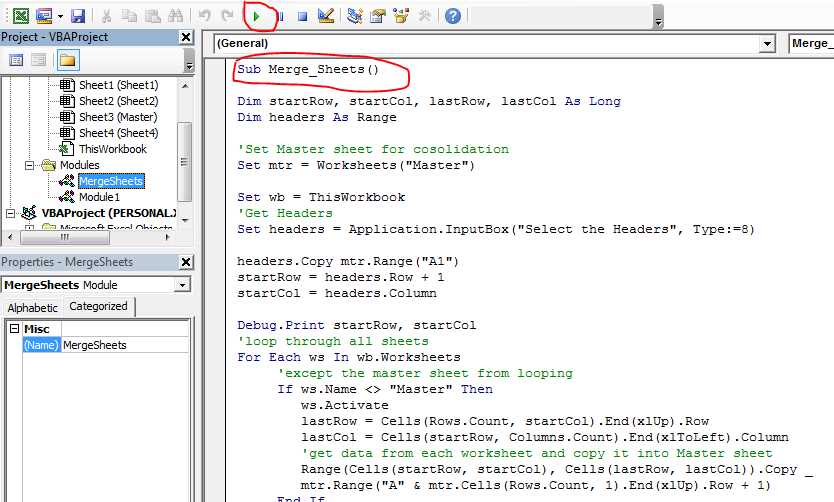The image size is (834, 502).
Task: Open the Object Browser icon
Action: [x=401, y=16]
